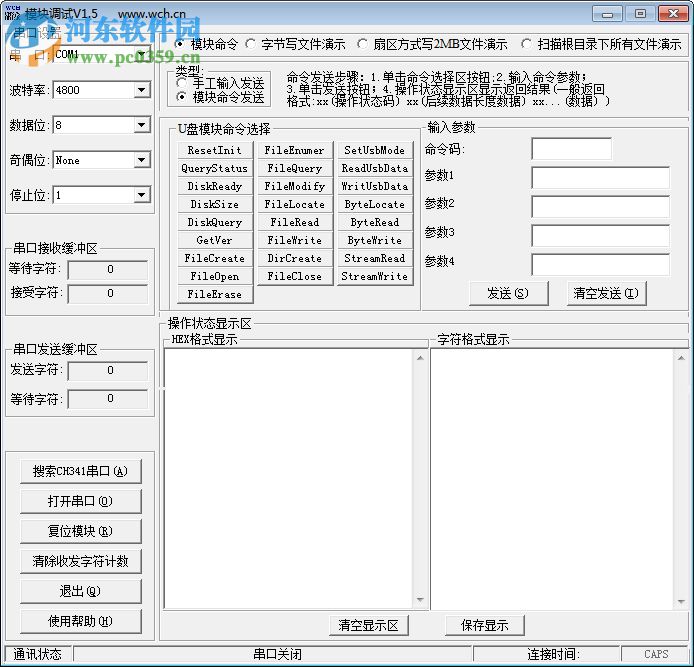Screen dimensions: 694x667
Task: Focus the 参数1 input field
Action: pyautogui.click(x=601, y=177)
